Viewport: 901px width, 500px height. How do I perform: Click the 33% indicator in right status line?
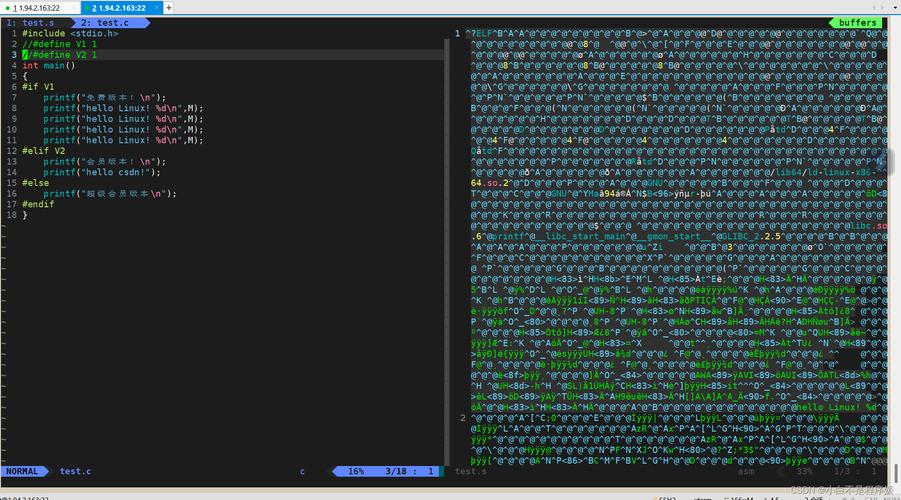pyautogui.click(x=804, y=471)
